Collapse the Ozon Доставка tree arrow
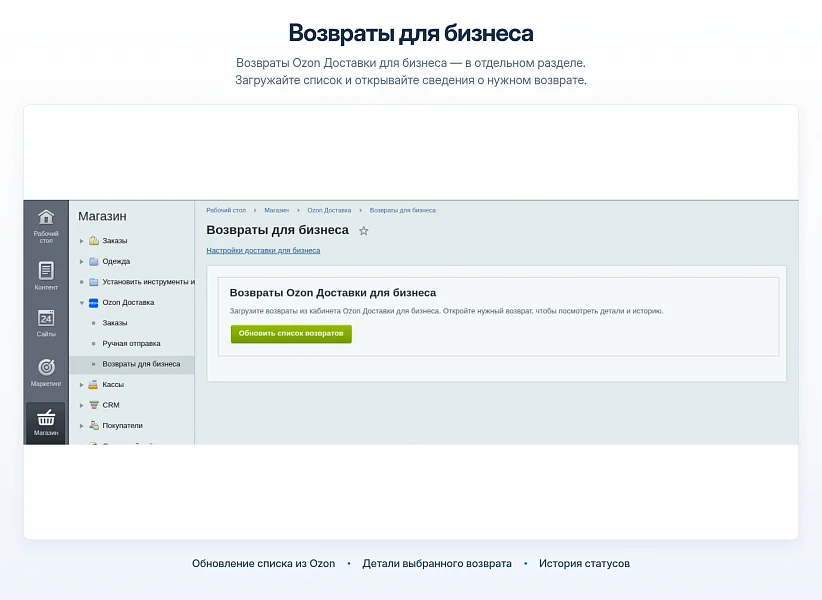Screen dimensions: 822x600 [82, 303]
